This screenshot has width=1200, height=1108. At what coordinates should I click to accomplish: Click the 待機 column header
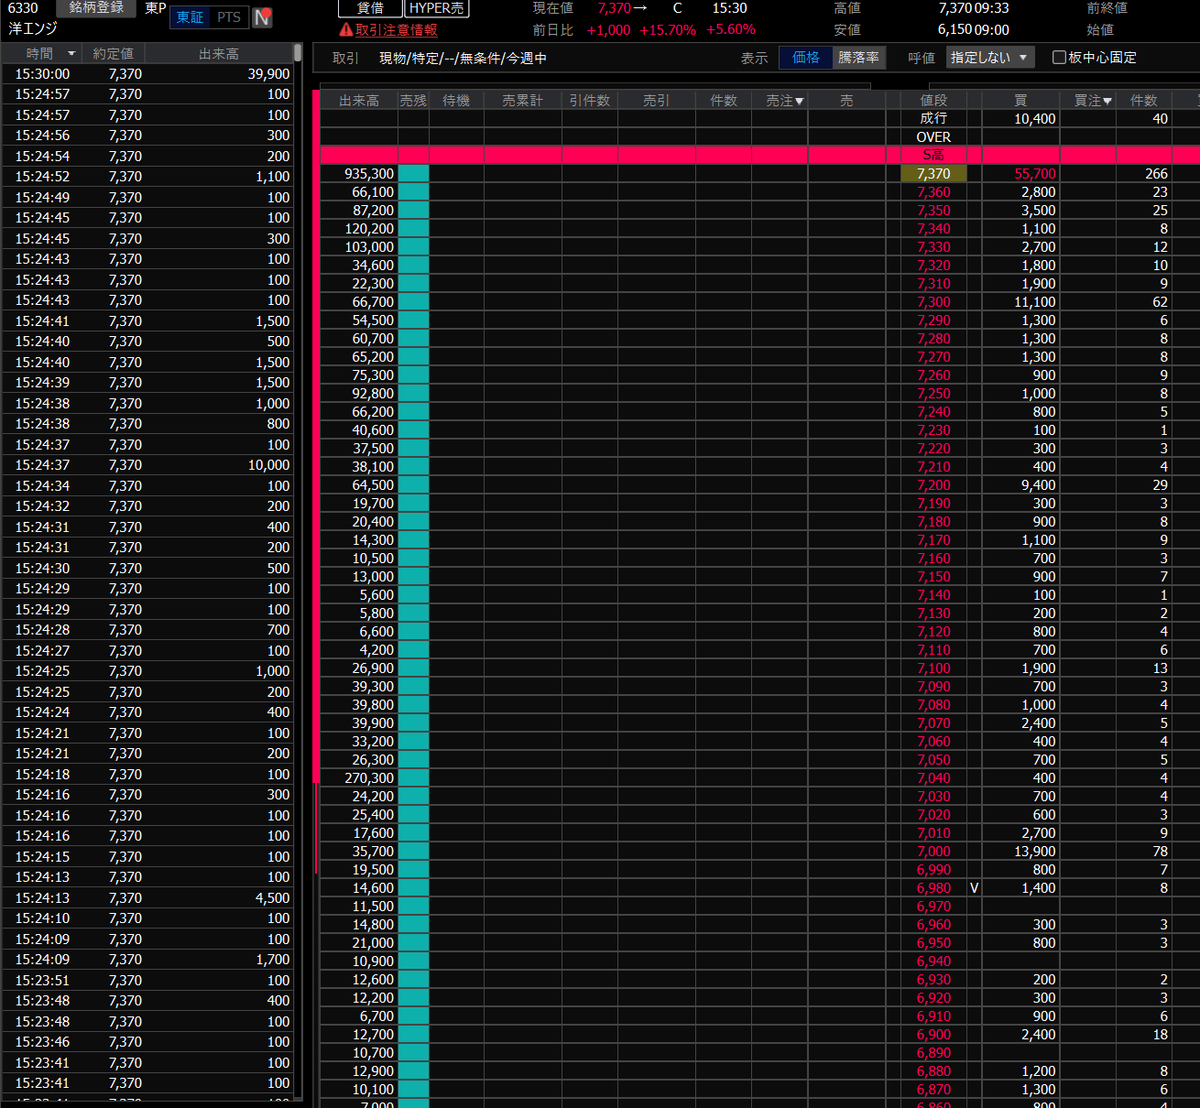click(456, 101)
